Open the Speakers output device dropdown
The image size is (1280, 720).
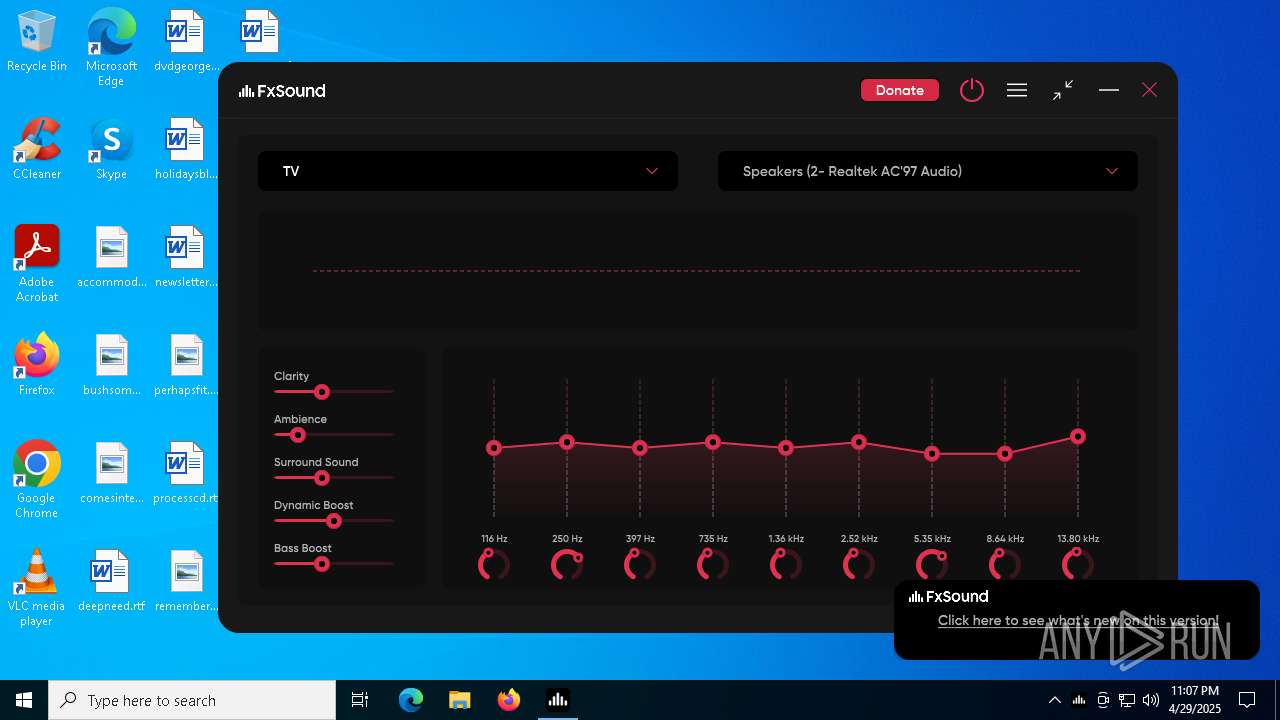tap(928, 171)
